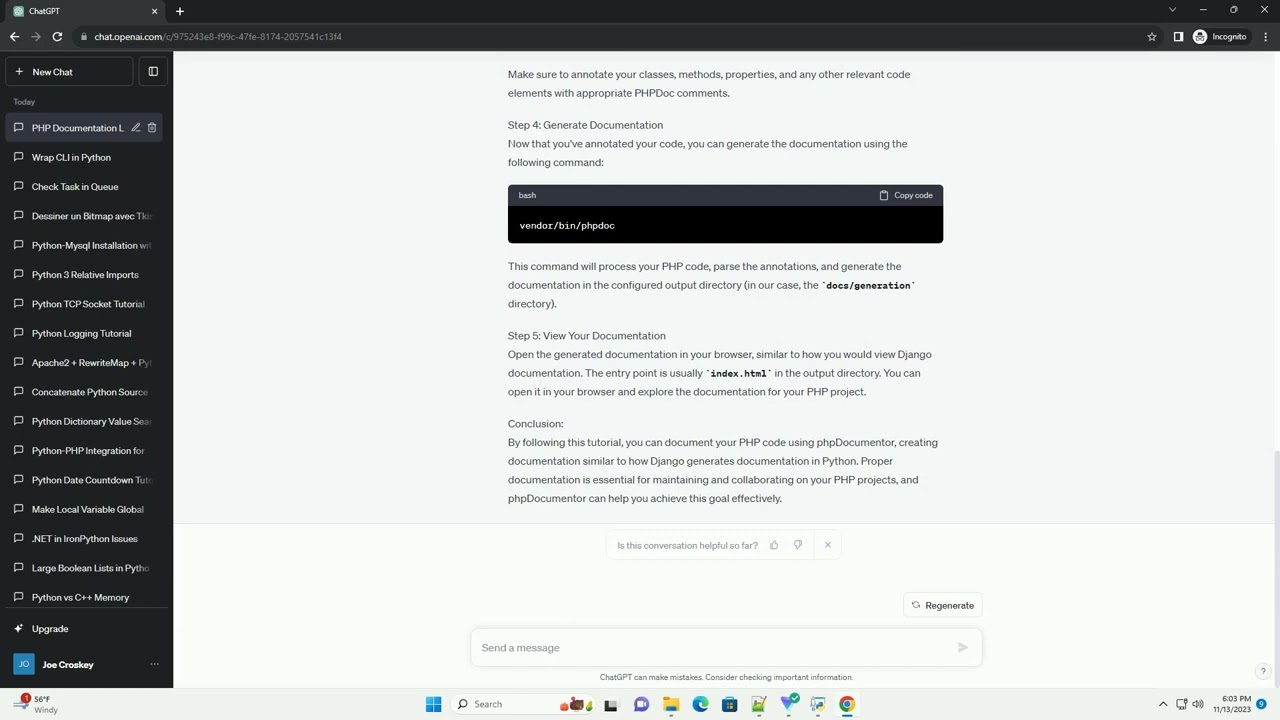
Task: Click the Upgrade plan option
Action: 84,629
